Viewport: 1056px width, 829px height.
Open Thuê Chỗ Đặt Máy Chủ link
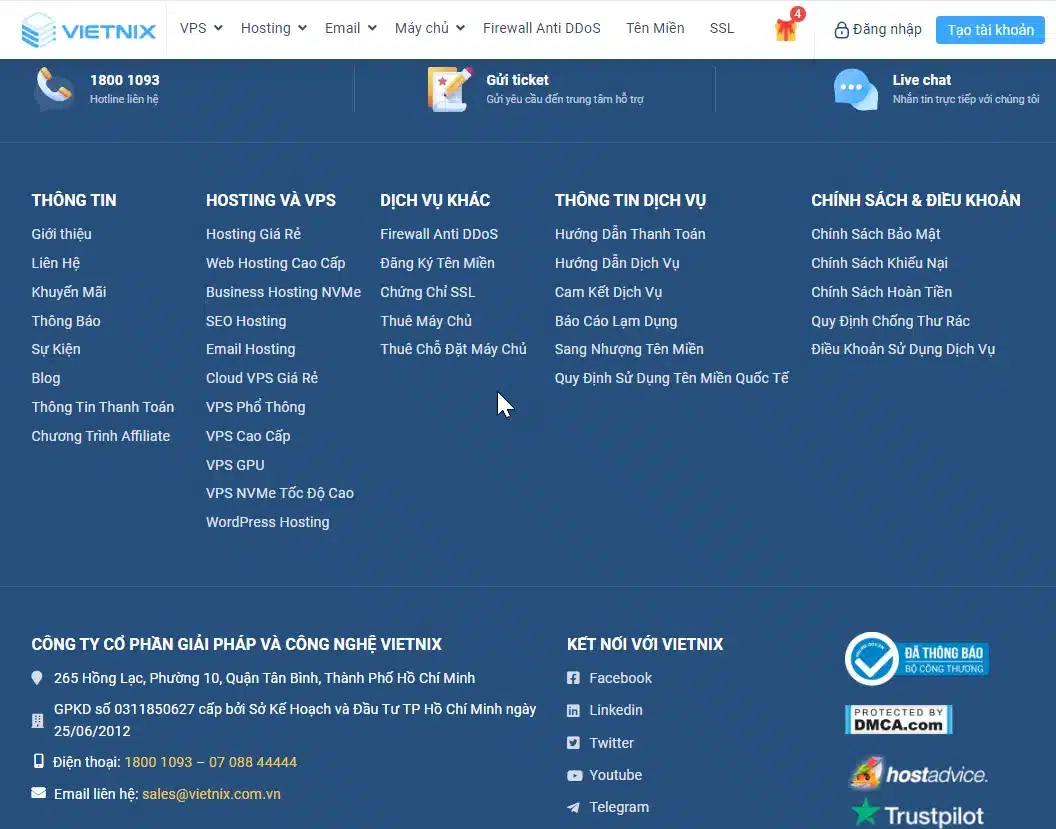pyautogui.click(x=453, y=350)
